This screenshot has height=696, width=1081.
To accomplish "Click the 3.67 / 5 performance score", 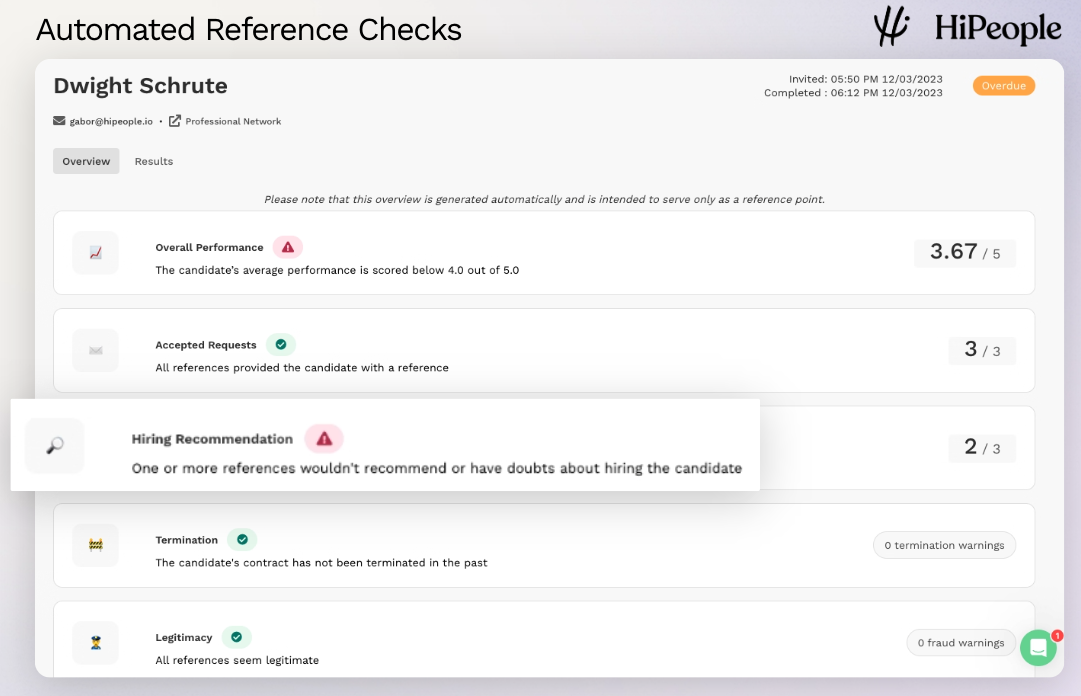I will pos(964,253).
